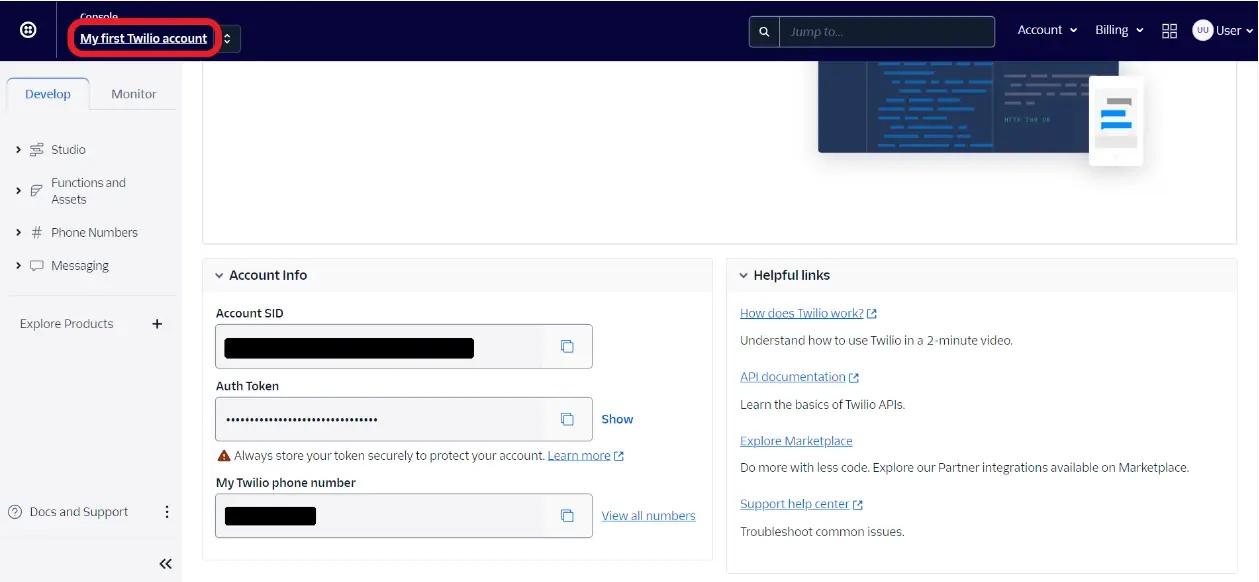The image size is (1259, 582).
Task: Switch to the Monitor tab
Action: point(134,94)
